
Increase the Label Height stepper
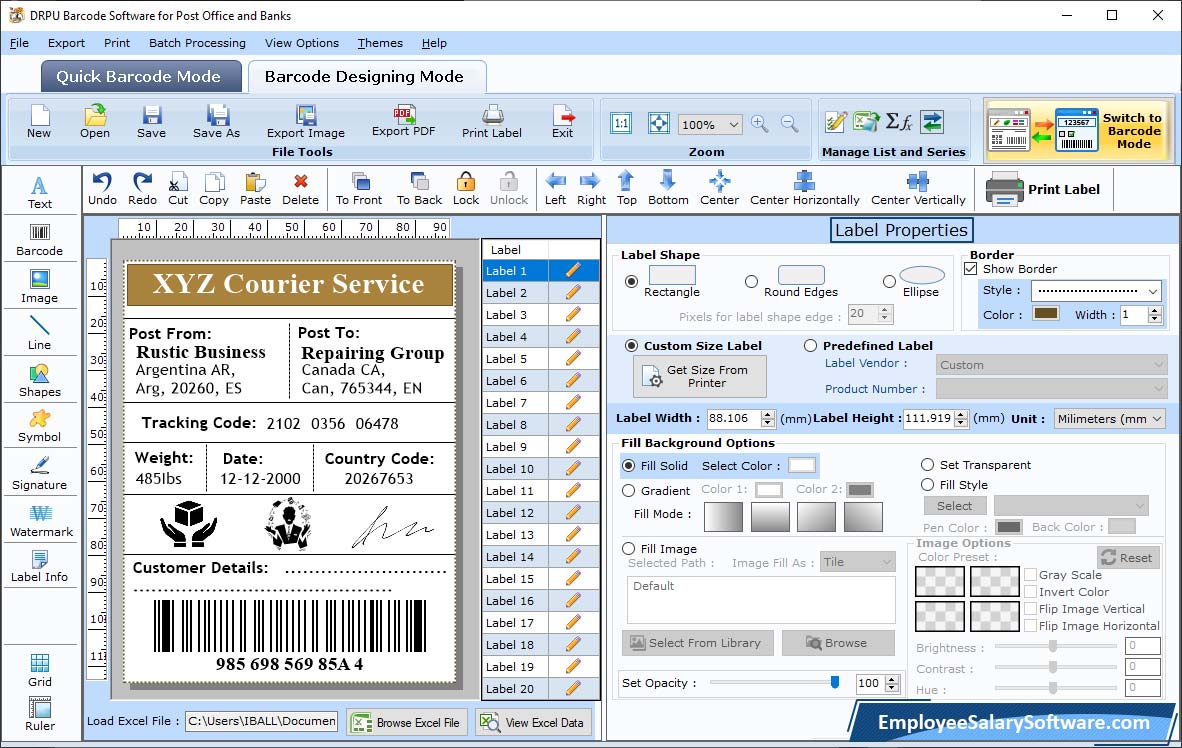(x=961, y=414)
